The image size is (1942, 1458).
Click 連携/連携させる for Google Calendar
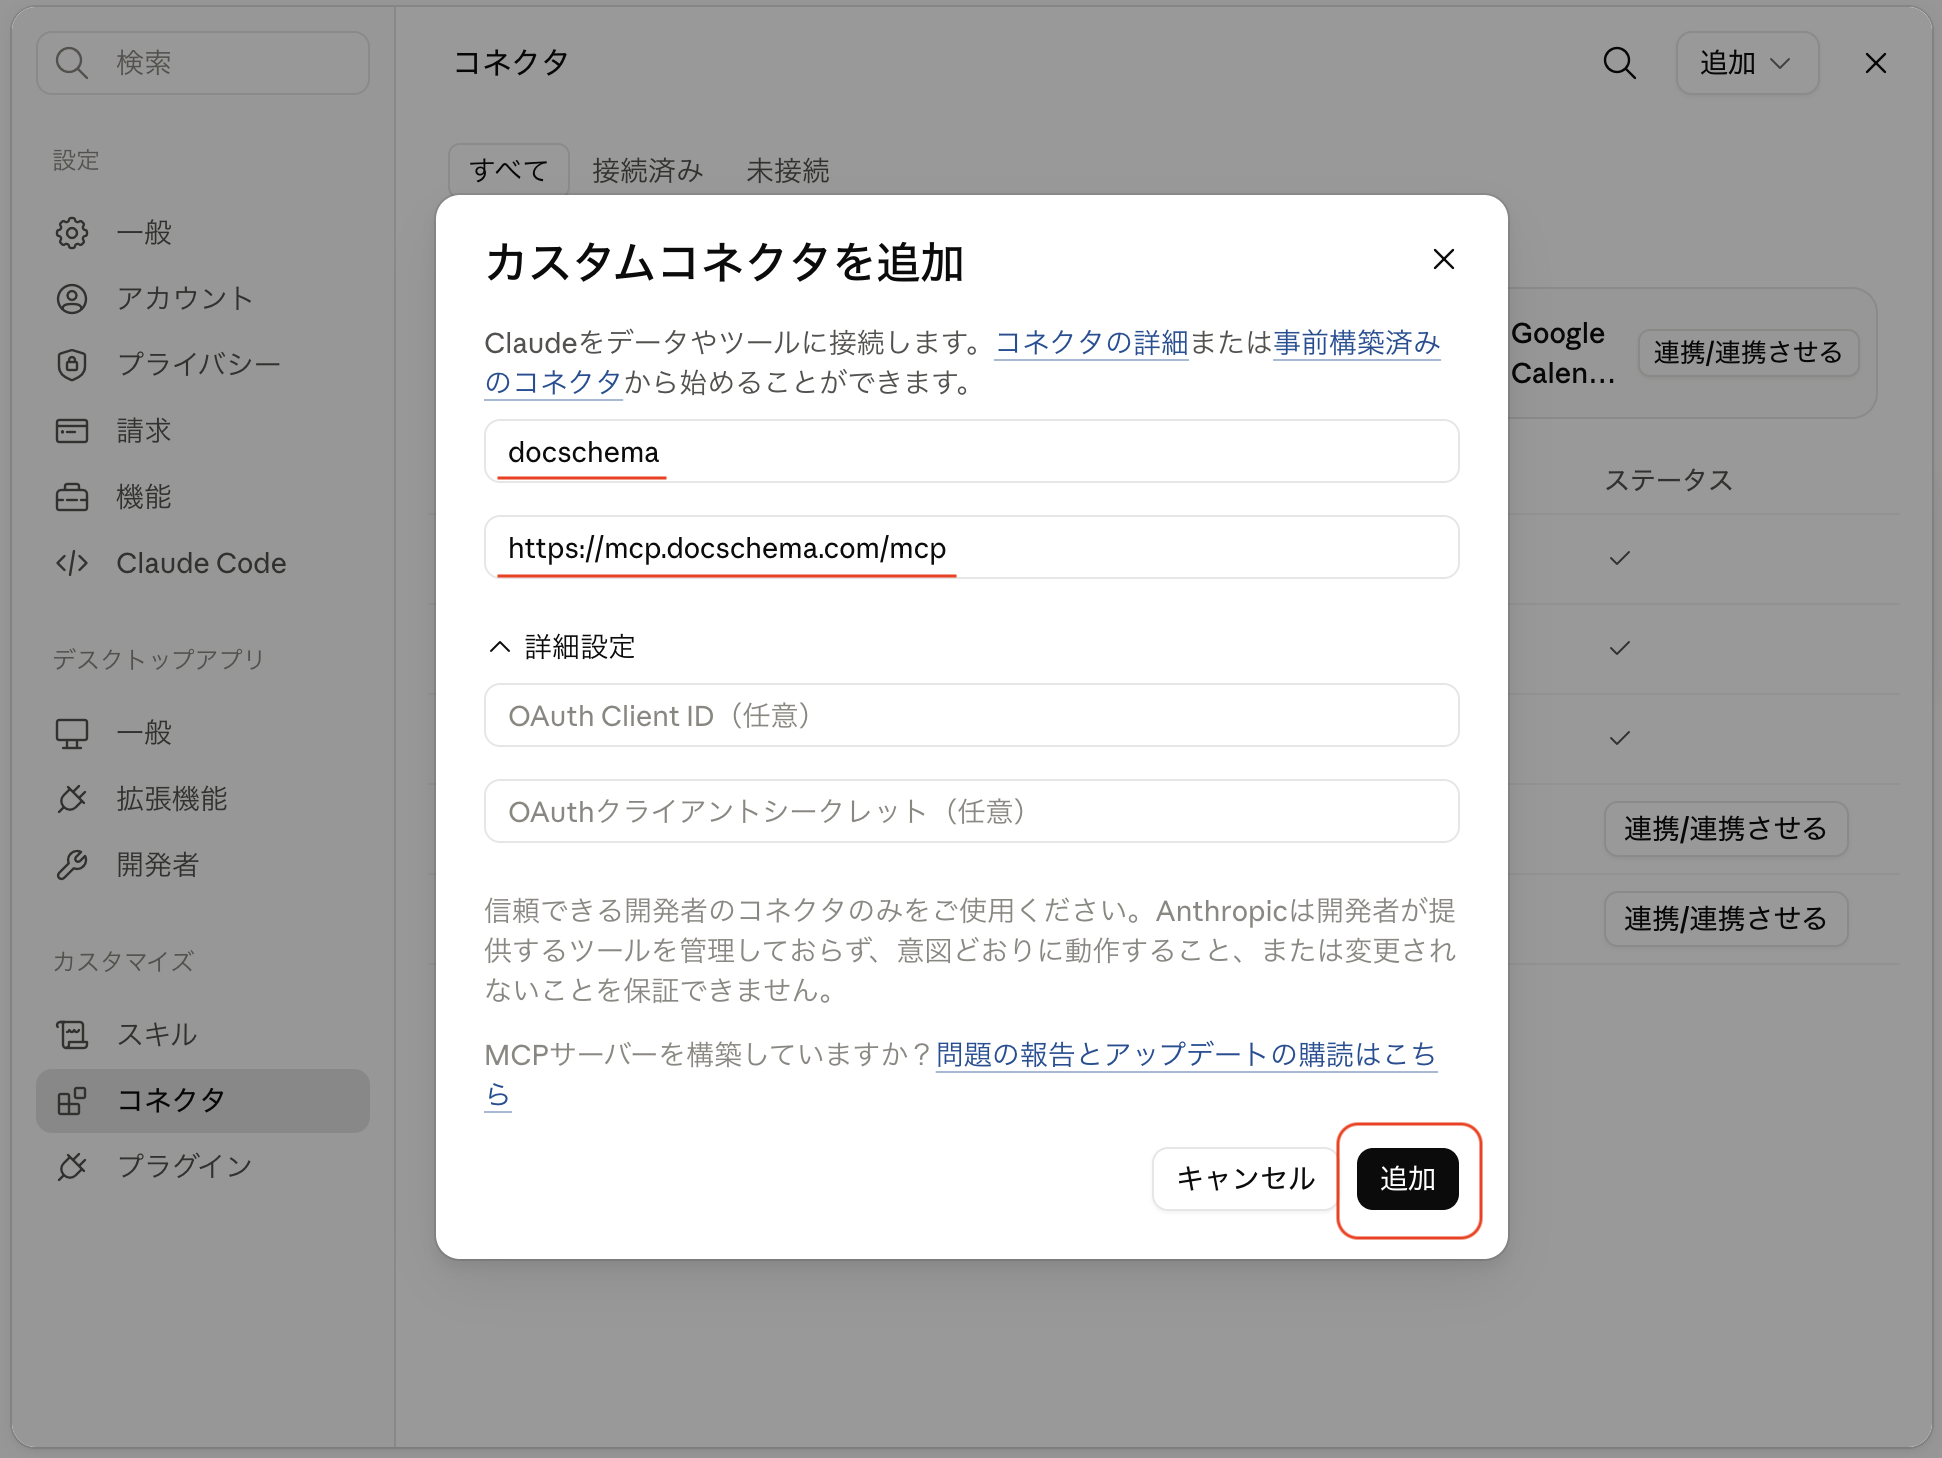tap(1748, 353)
